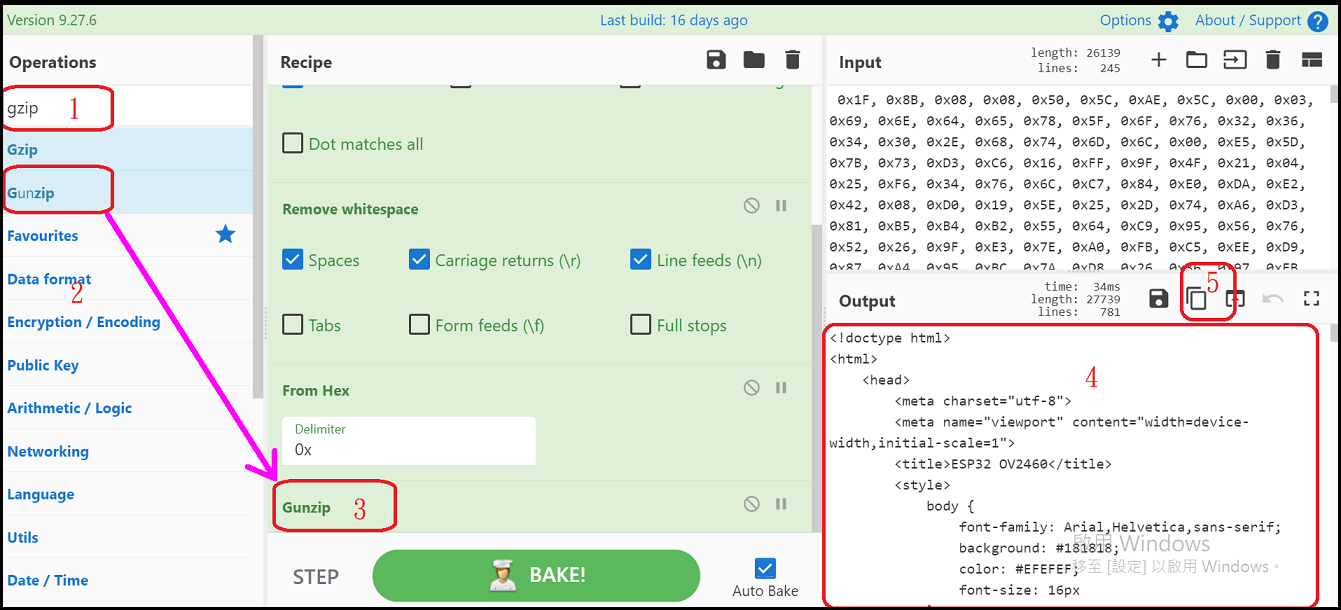Load a recipe via the Recipe folder icon
The height and width of the screenshot is (610, 1341).
(754, 60)
